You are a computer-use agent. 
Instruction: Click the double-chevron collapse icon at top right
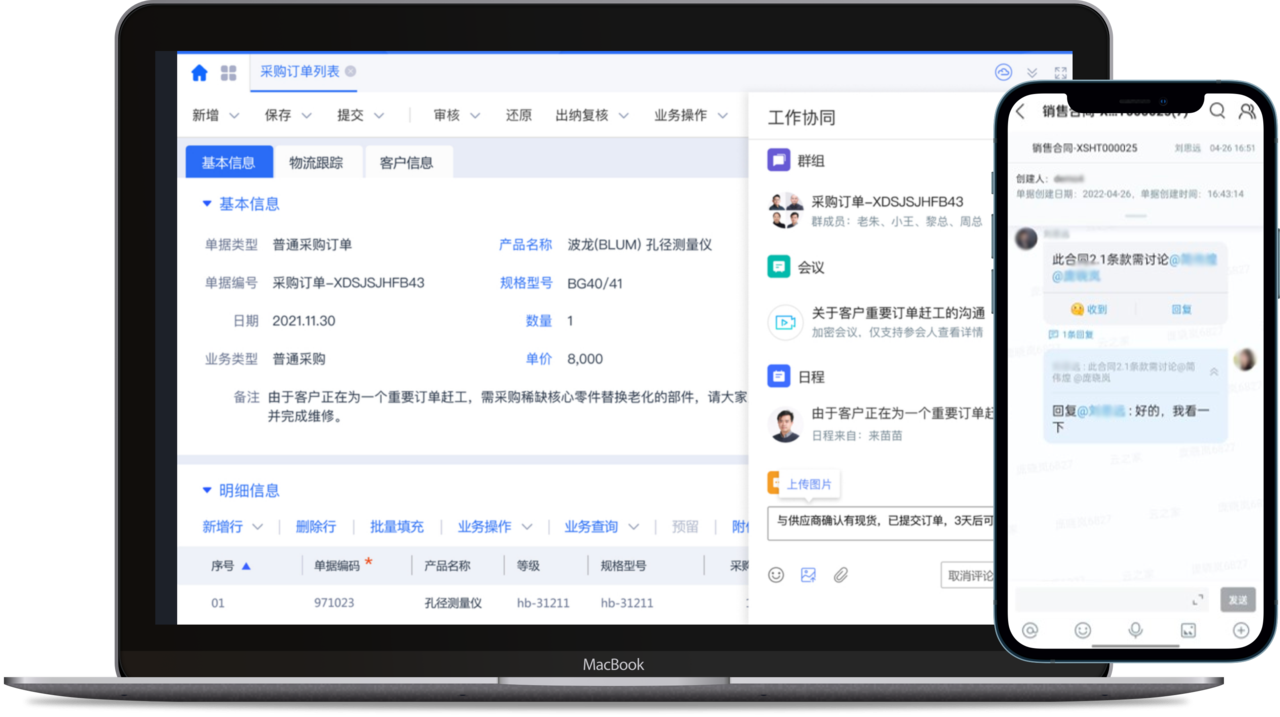1032,73
